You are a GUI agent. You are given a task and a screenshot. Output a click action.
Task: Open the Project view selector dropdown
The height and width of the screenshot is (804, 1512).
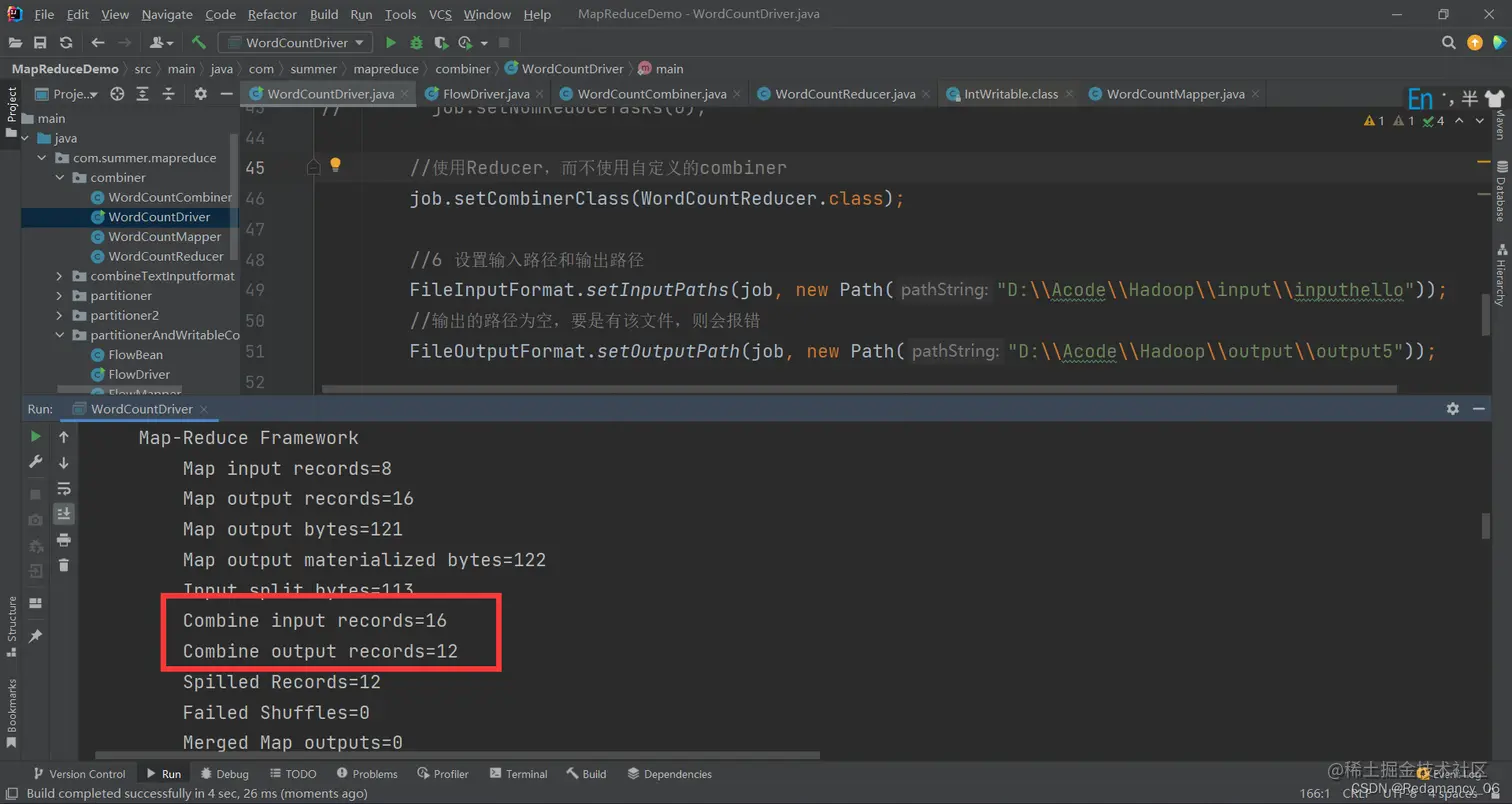click(68, 94)
